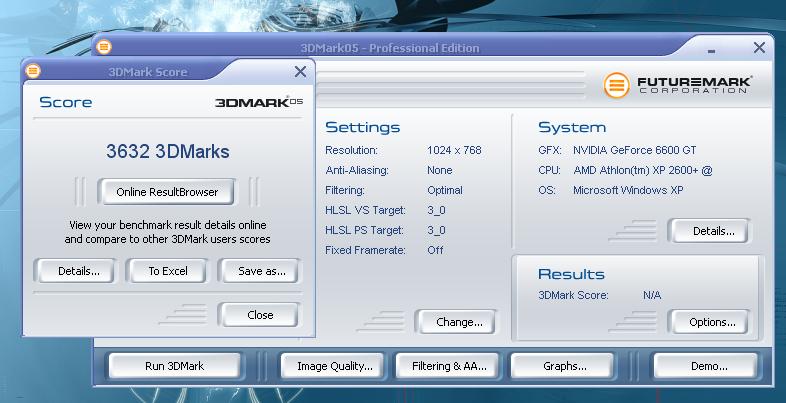Image resolution: width=786 pixels, height=403 pixels.
Task: Click the Anti-Aliasing None value
Action: [x=440, y=170]
